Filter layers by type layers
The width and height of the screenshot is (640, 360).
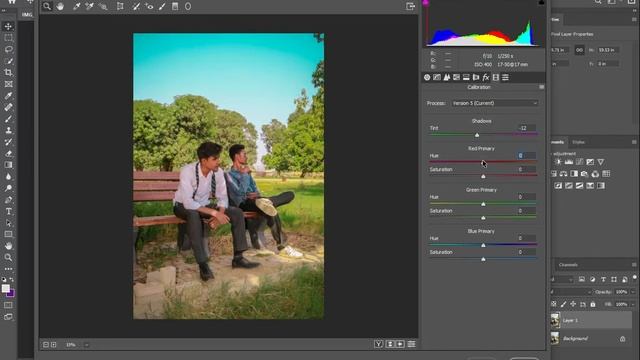(x=603, y=280)
